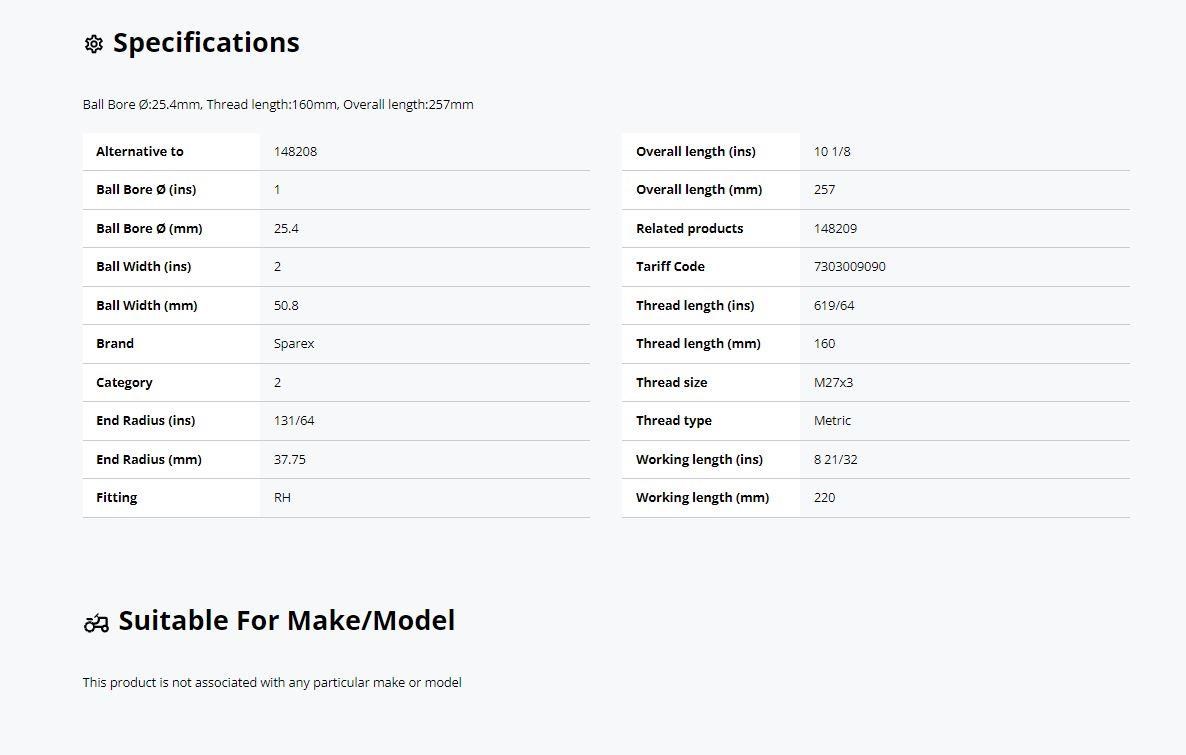Click the tractor icon beside Suitable For Make/Model
Viewport: 1186px width, 755px height.
[96, 623]
